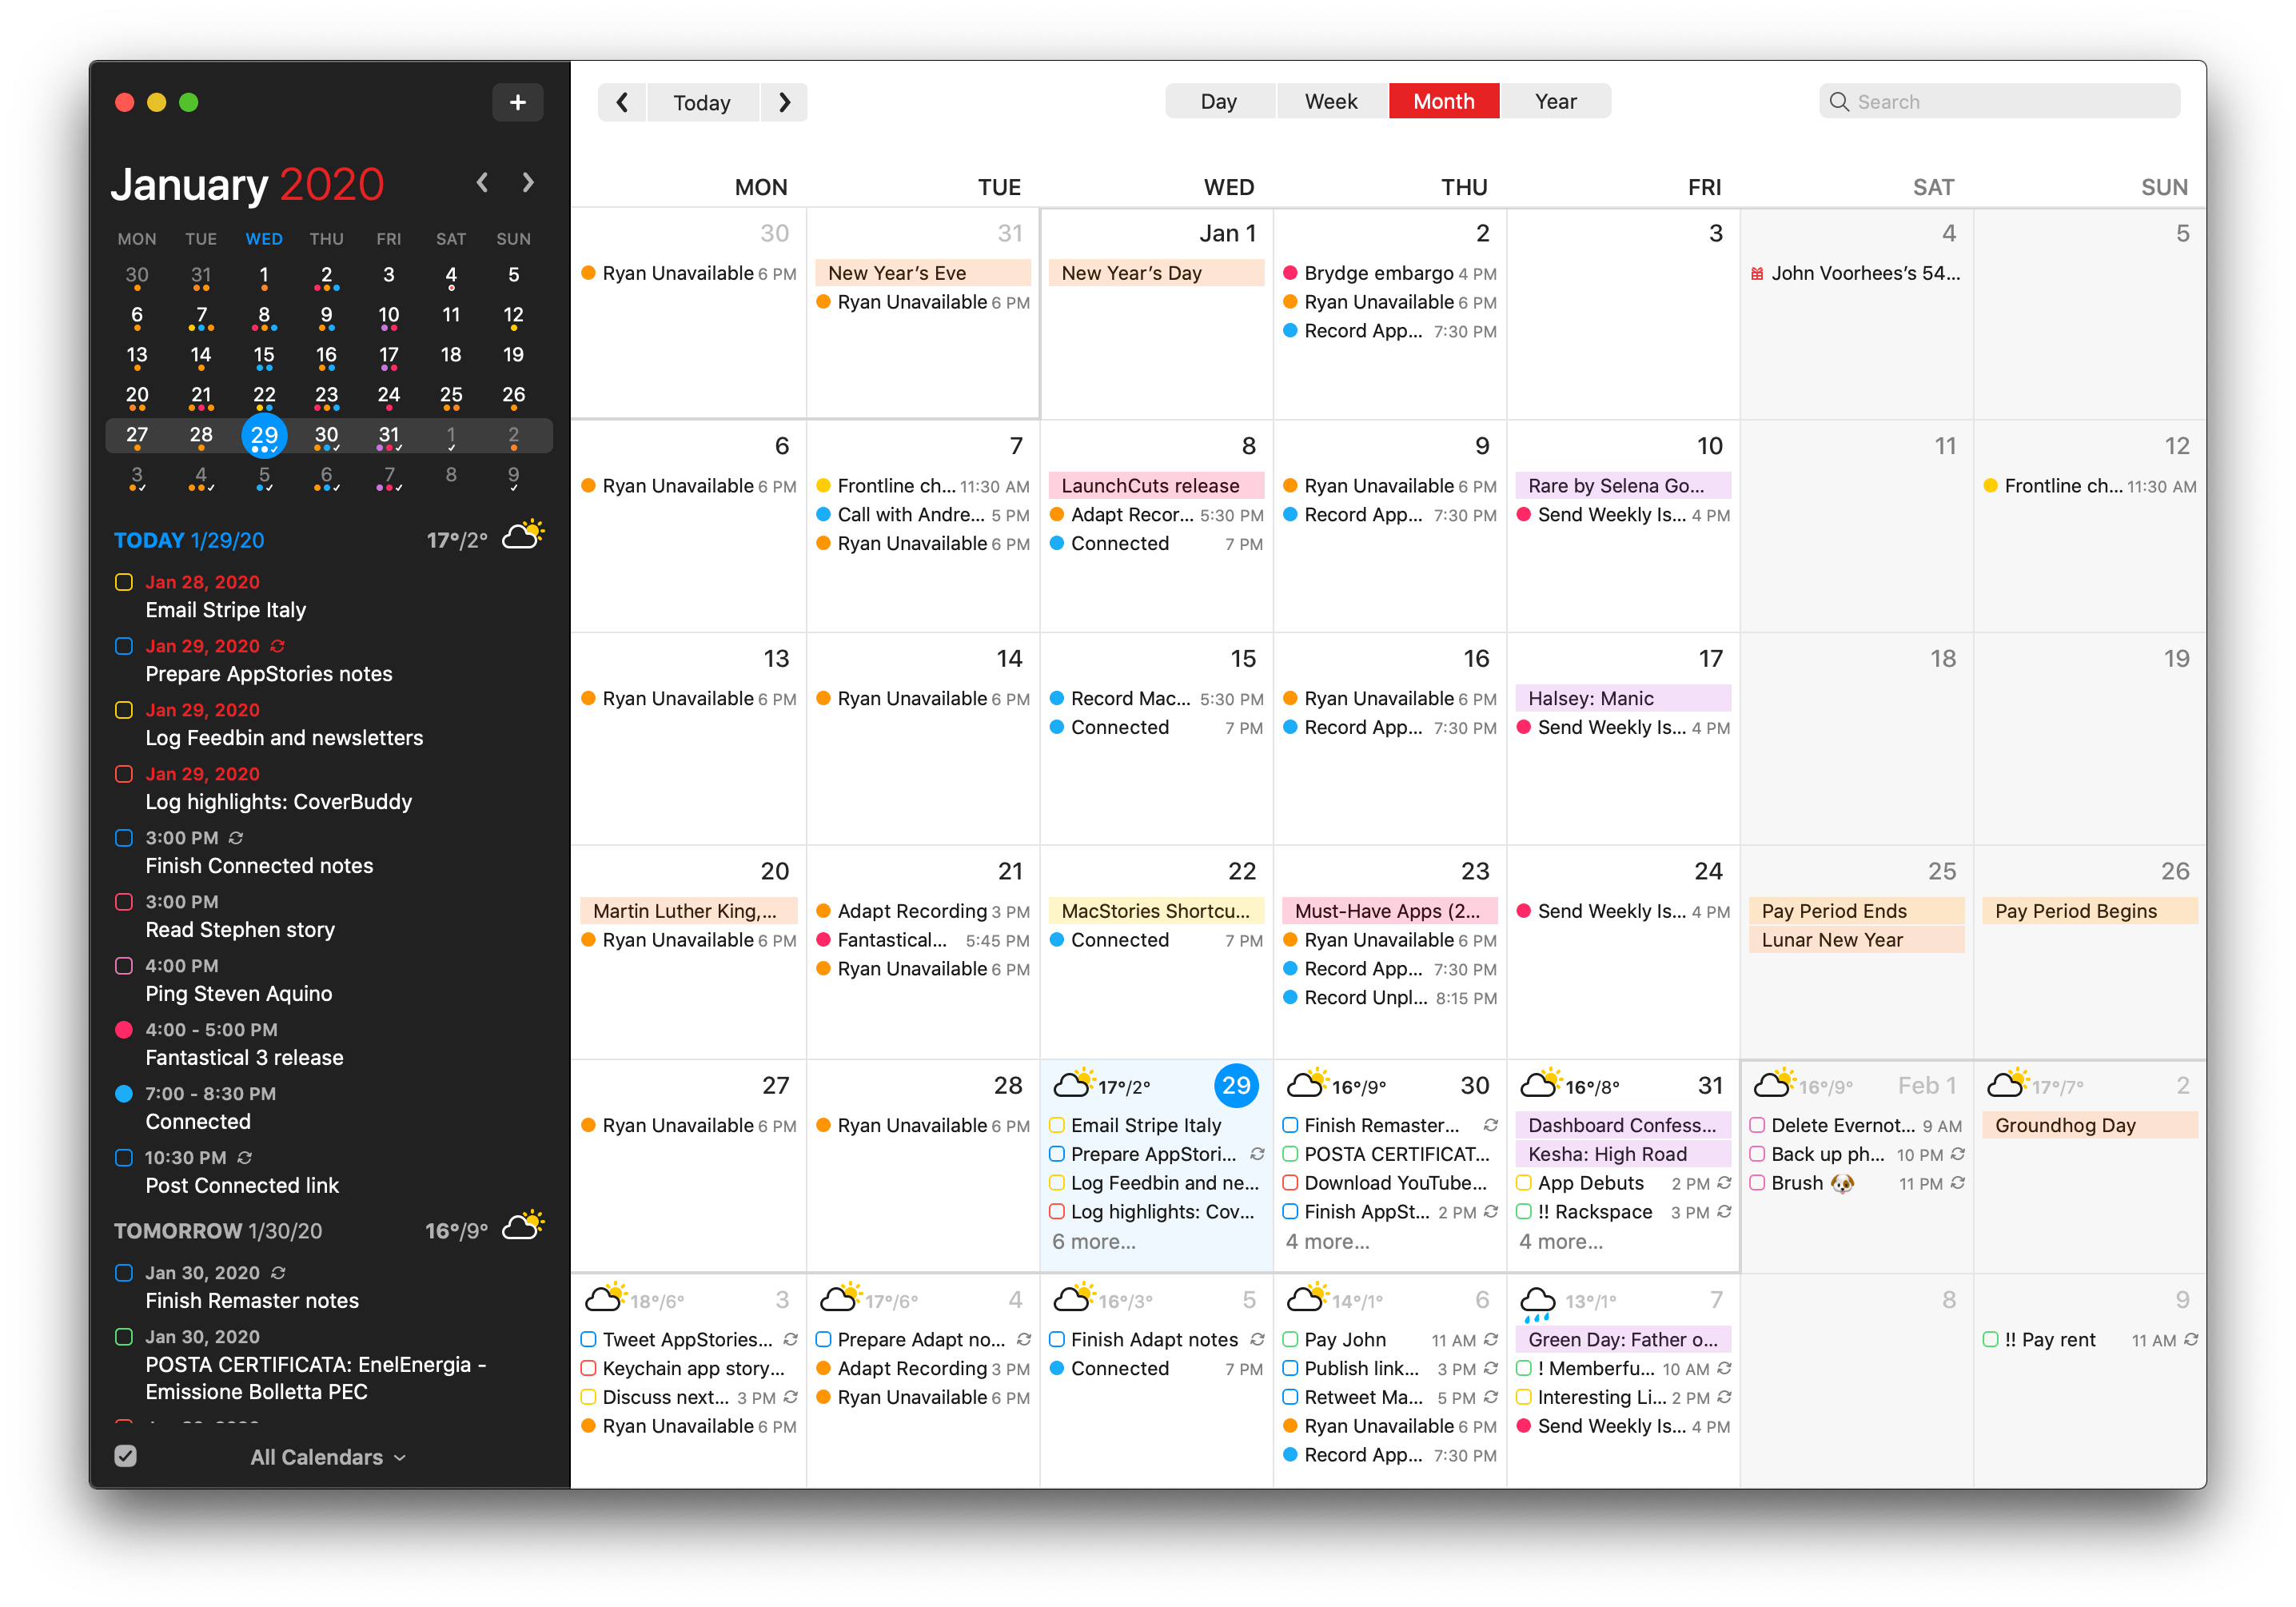Open New Year's Eve event on Dec 31
This screenshot has height=1607, width=2296.
[x=923, y=273]
